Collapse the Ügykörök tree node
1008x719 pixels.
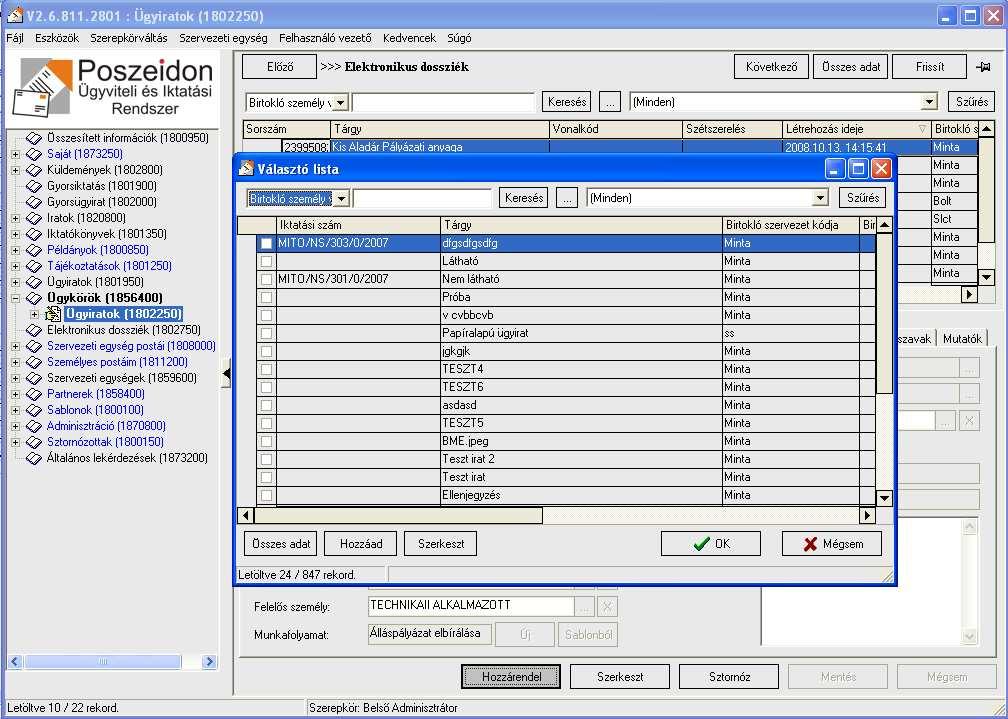pos(15,298)
